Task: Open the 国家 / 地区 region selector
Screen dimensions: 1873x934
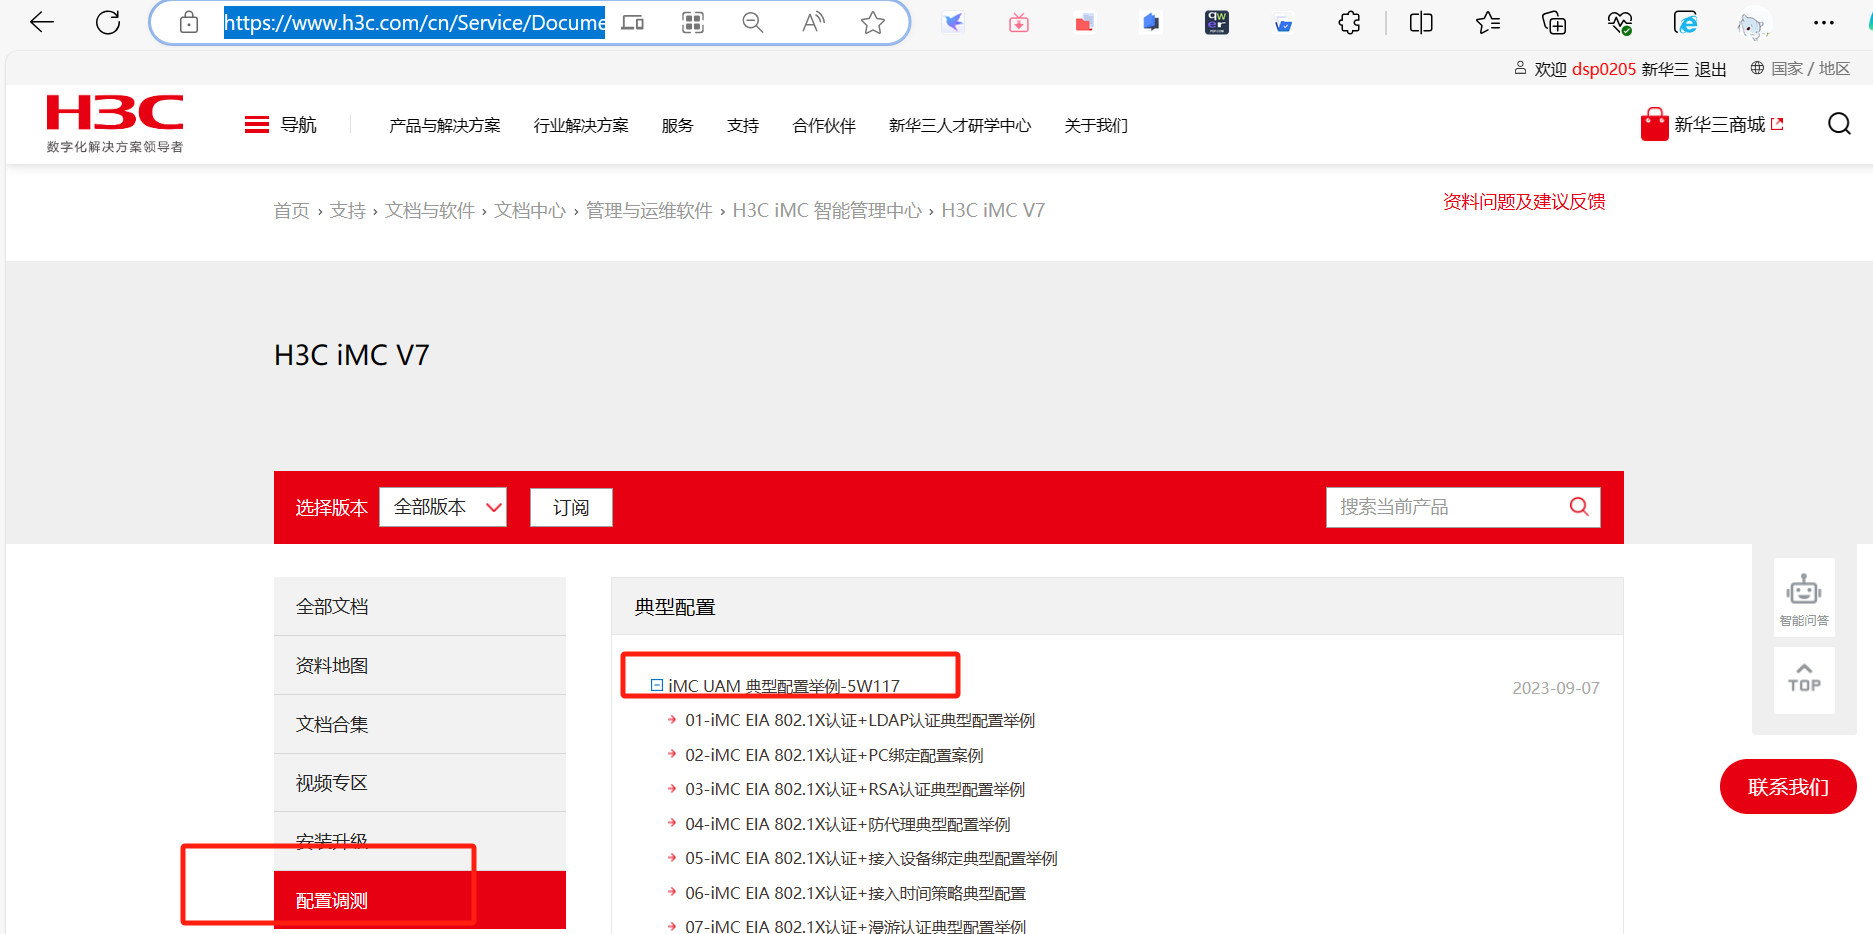Action: (1800, 68)
